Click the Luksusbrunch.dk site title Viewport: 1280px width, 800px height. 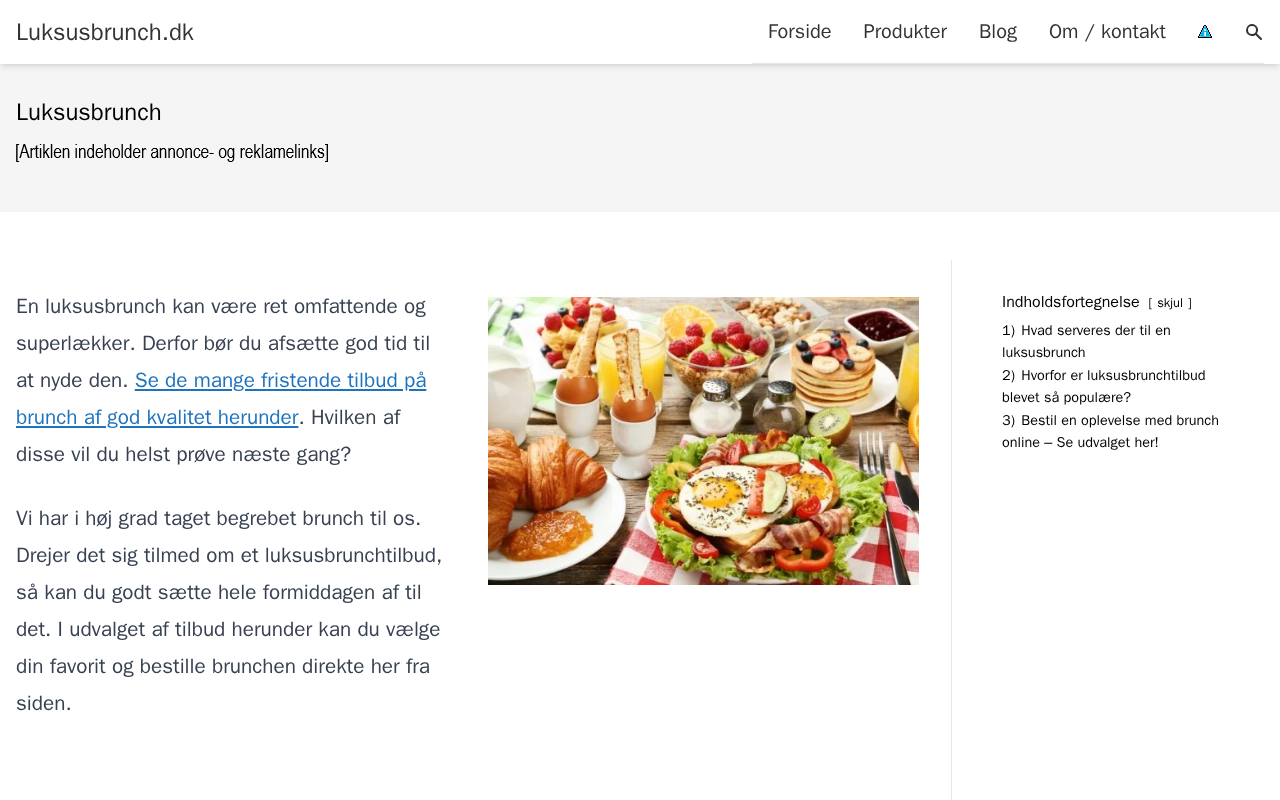tap(105, 32)
